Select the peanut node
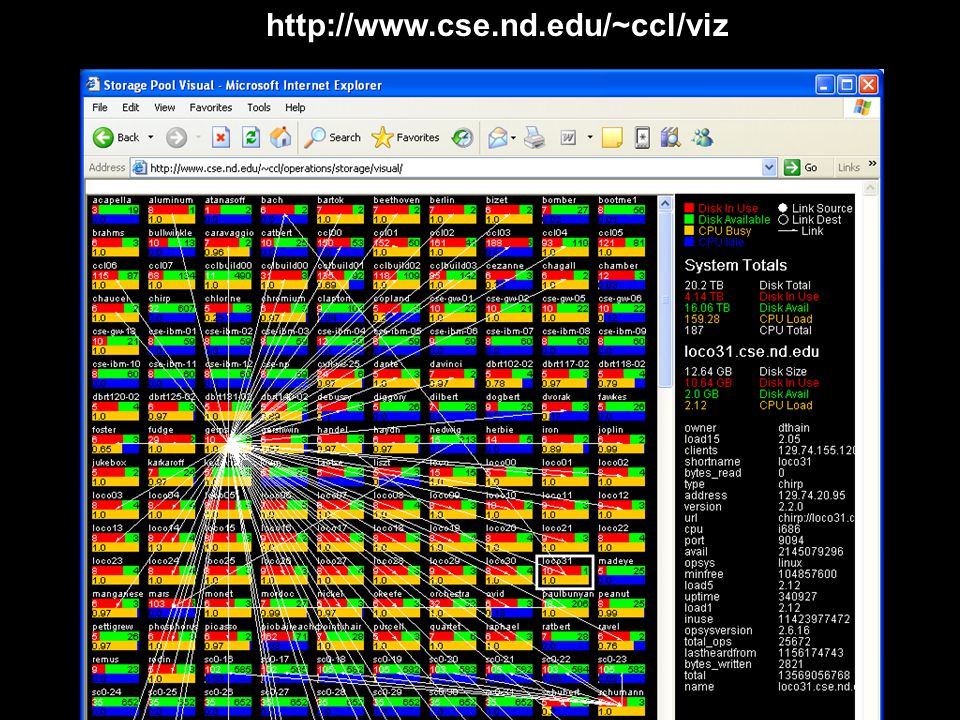Image resolution: width=960 pixels, height=720 pixels. (621, 604)
